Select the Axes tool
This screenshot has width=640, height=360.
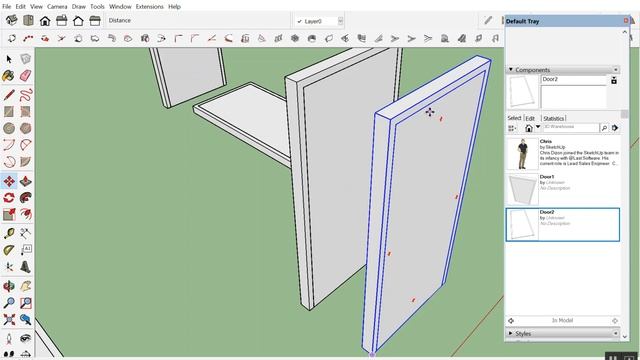9,267
